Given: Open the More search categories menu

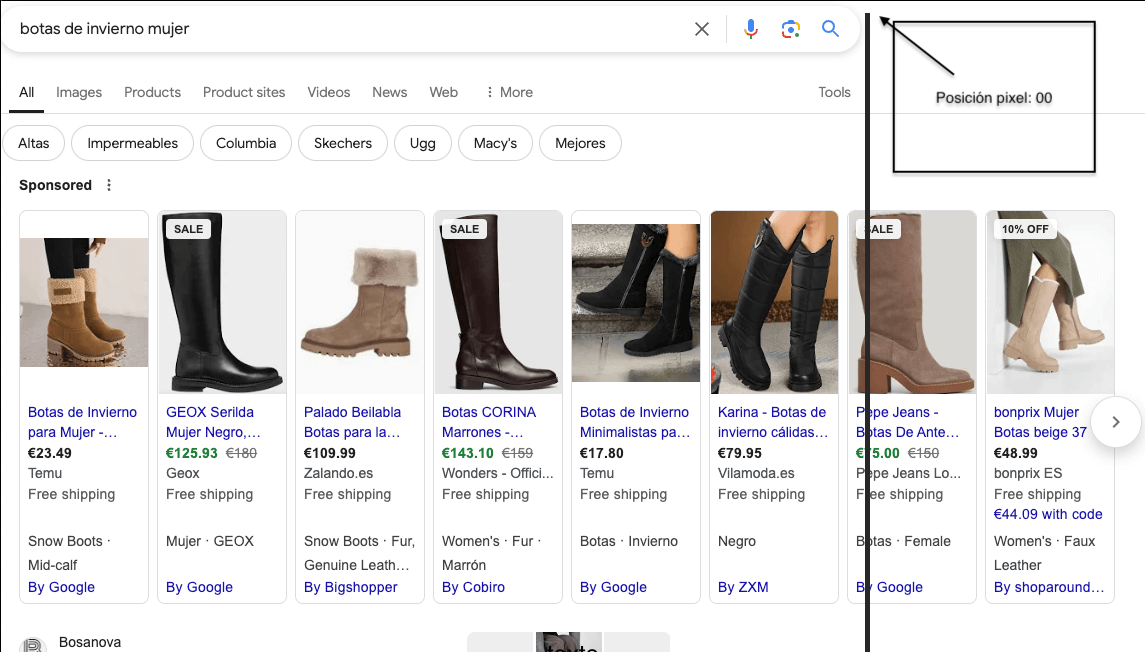Looking at the screenshot, I should pyautogui.click(x=508, y=92).
